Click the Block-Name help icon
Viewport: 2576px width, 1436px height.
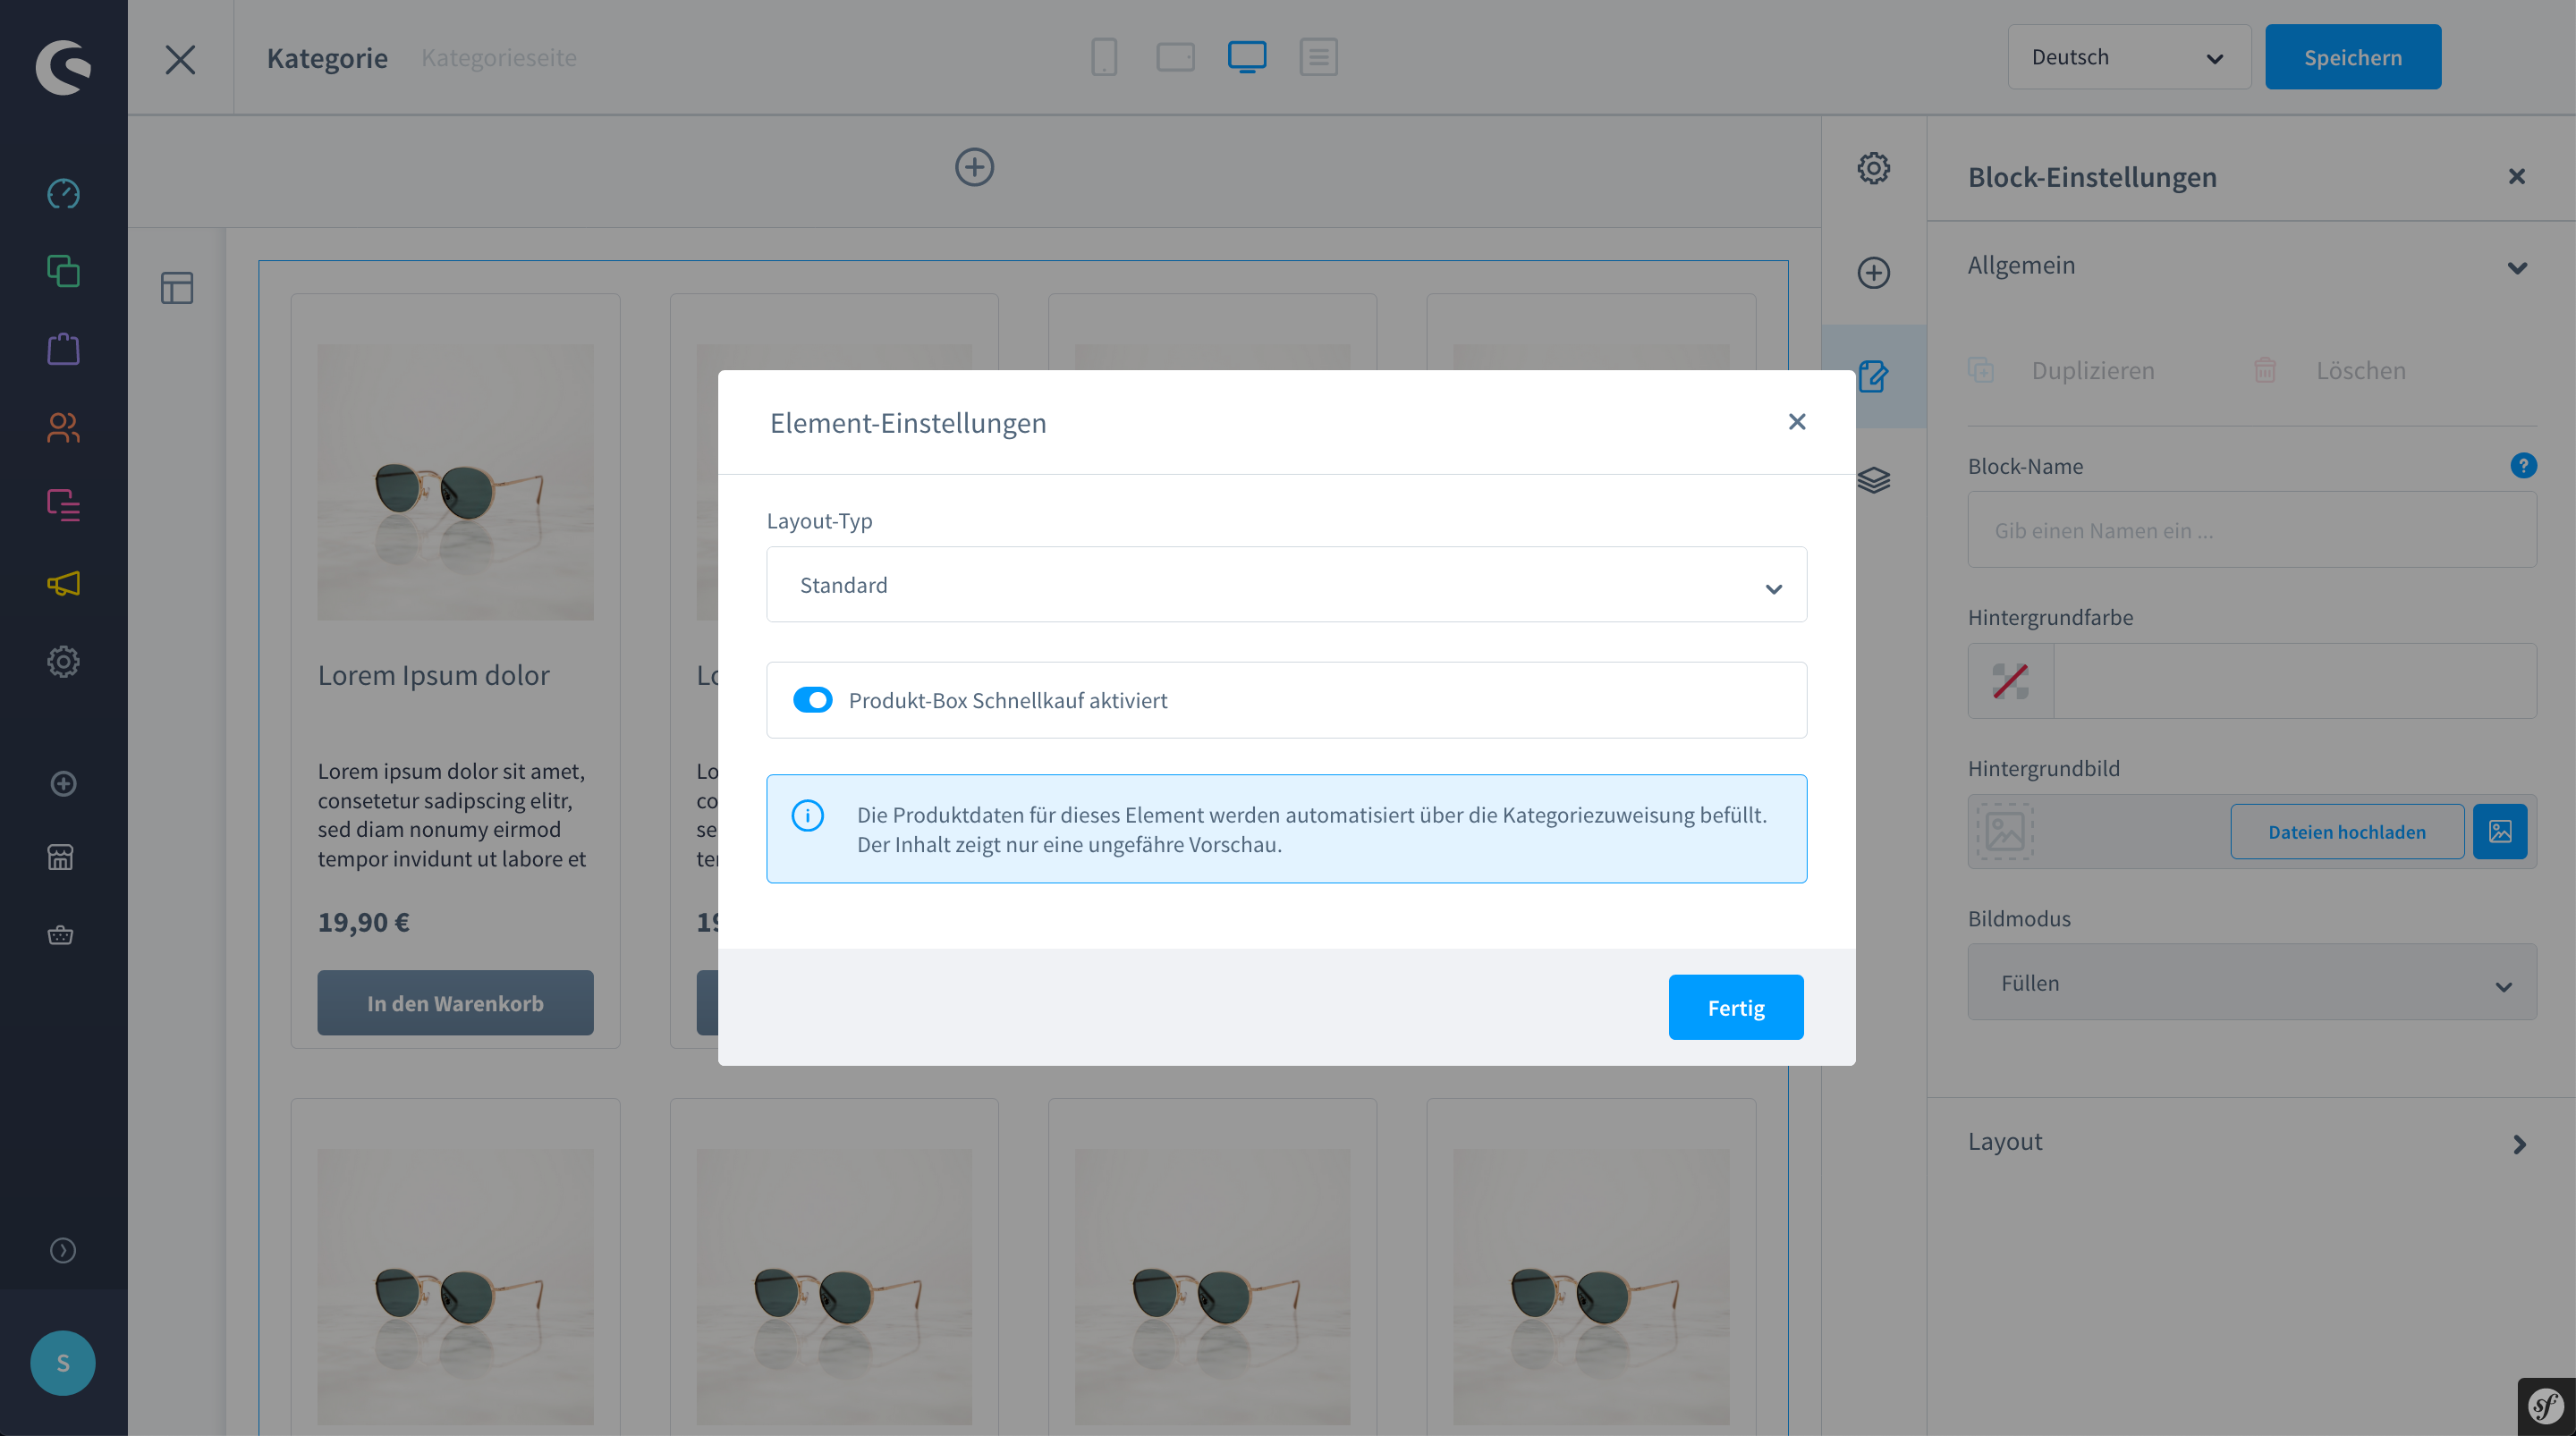click(x=2523, y=466)
